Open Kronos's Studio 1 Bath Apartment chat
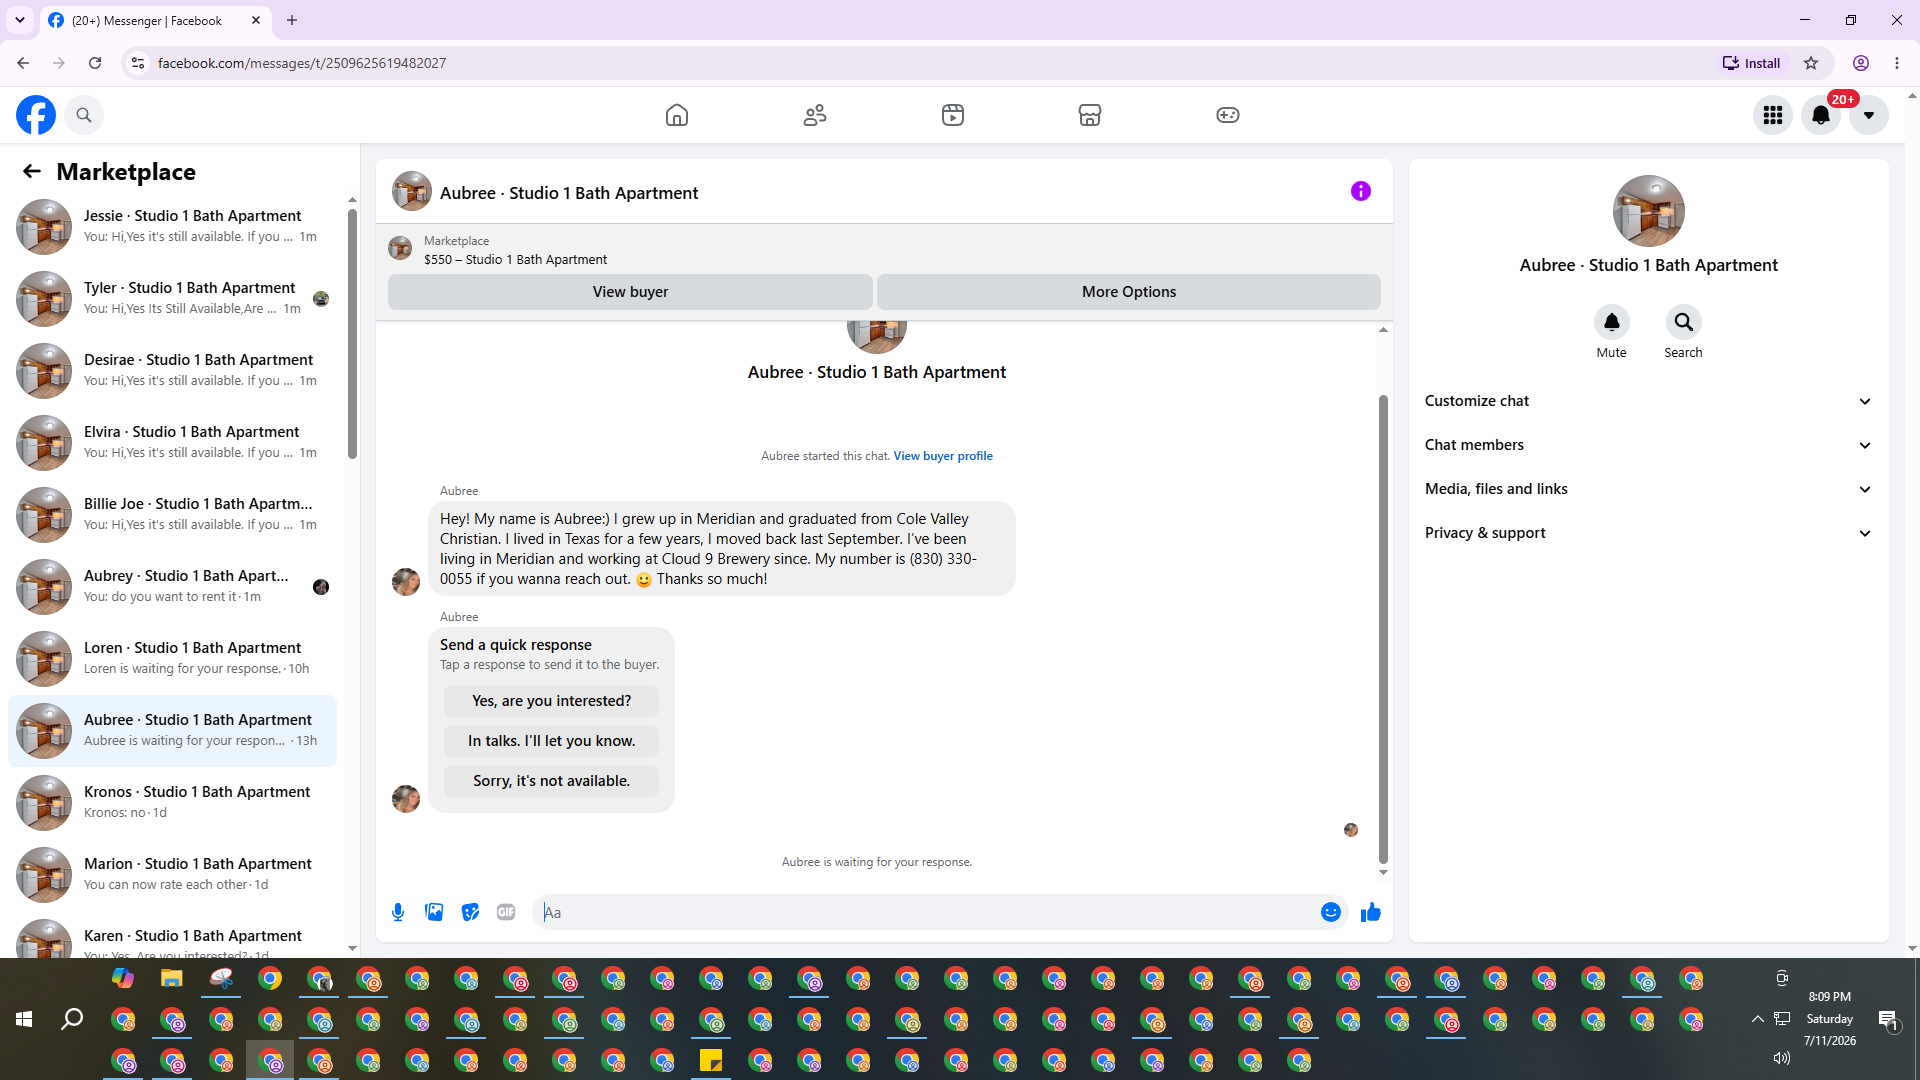The height and width of the screenshot is (1080, 1920). (173, 803)
